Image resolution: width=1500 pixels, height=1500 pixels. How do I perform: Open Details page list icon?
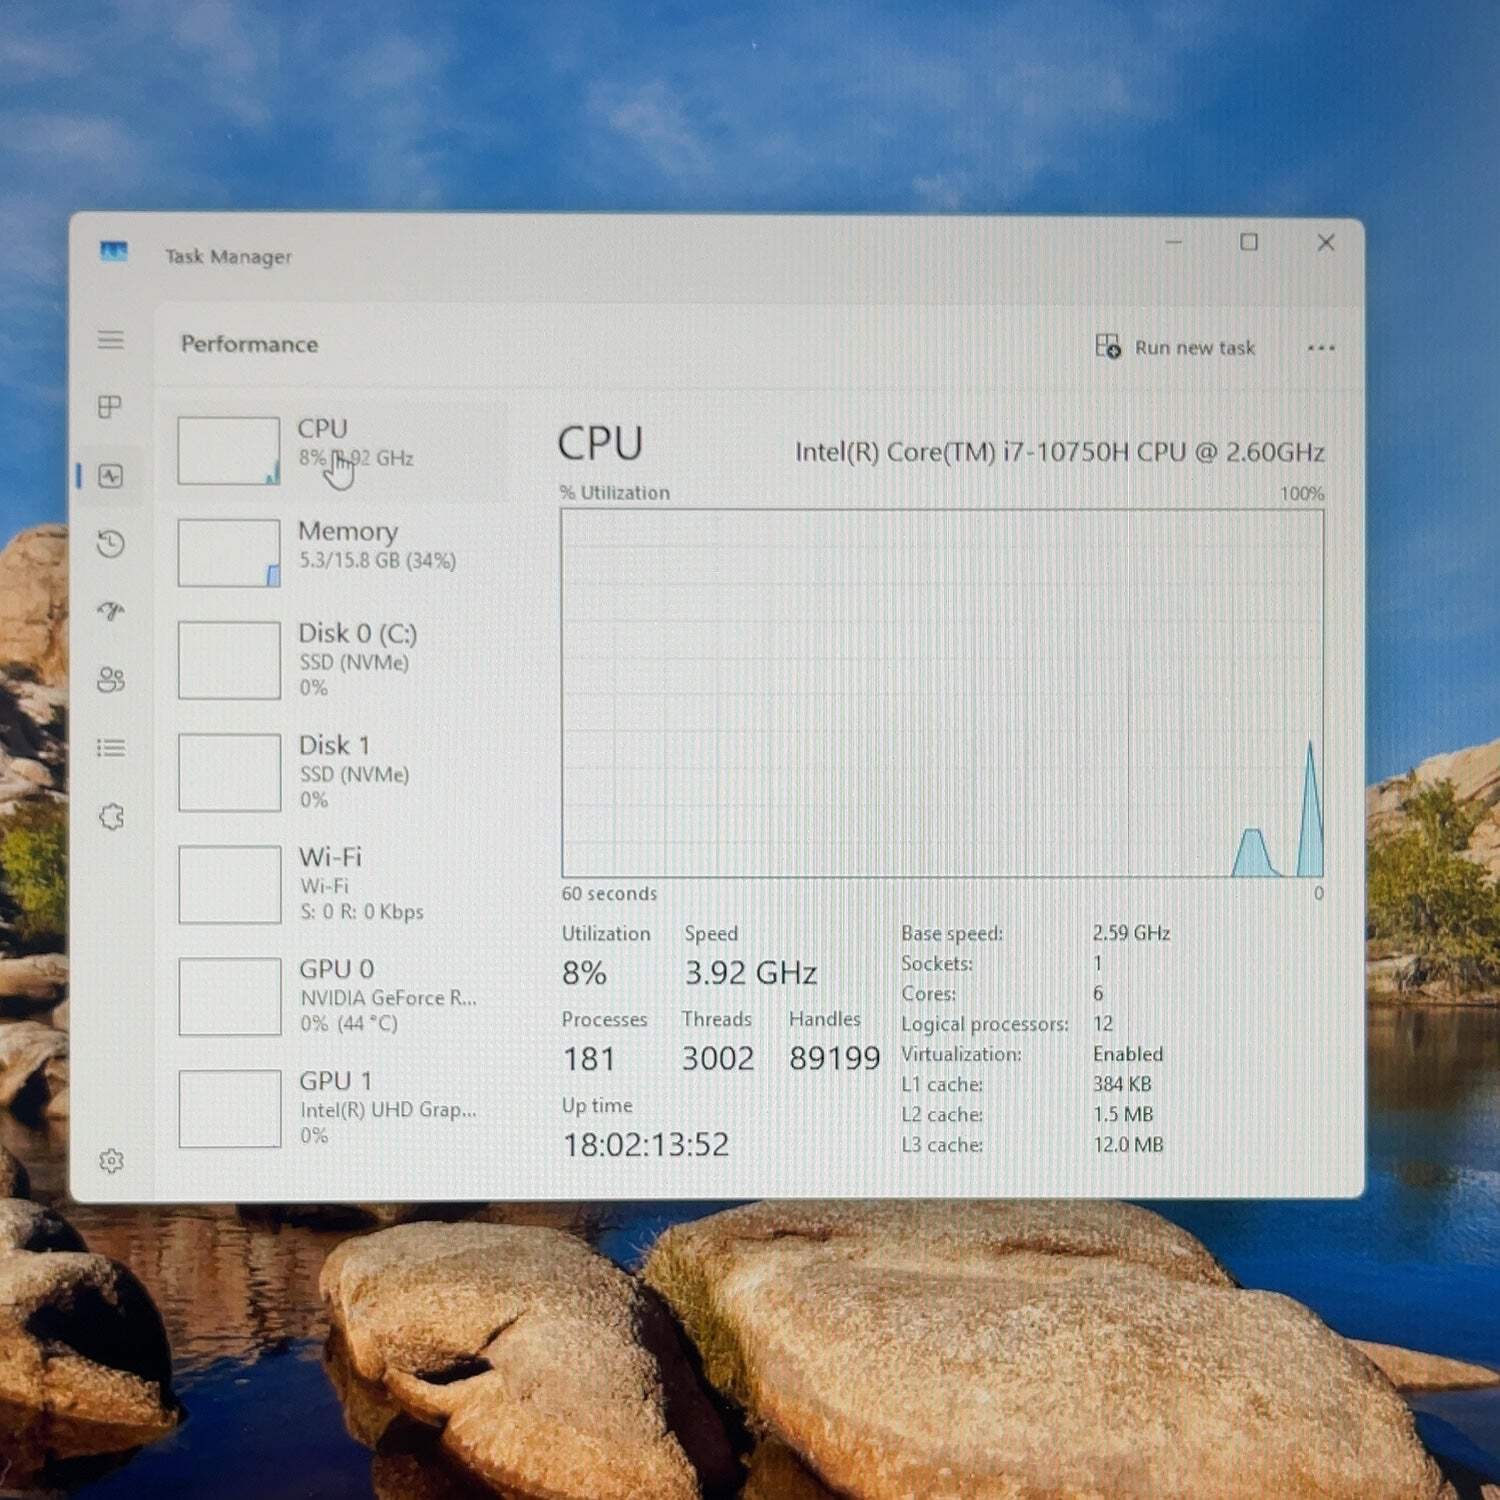tap(111, 748)
